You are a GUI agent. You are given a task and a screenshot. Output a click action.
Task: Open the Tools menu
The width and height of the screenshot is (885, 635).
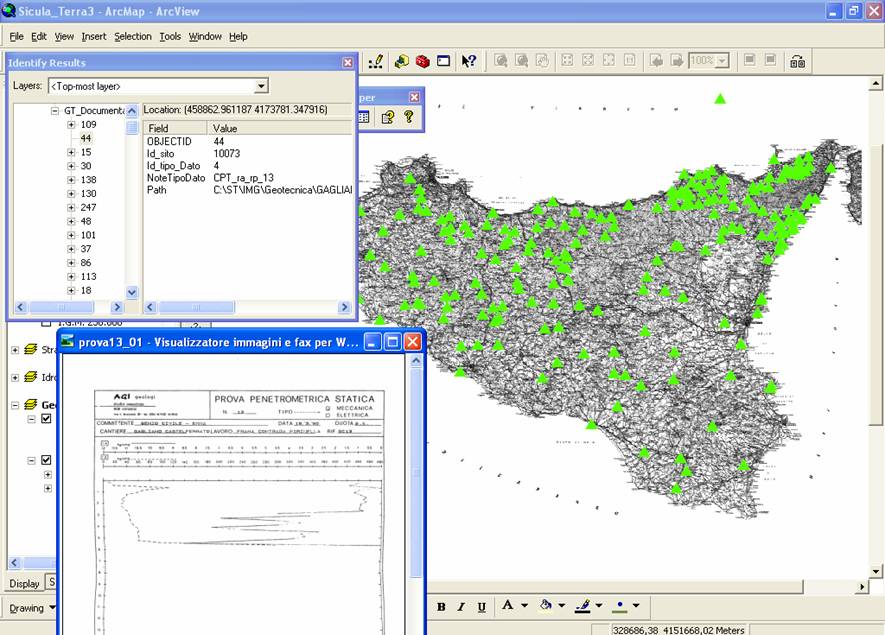[x=170, y=36]
